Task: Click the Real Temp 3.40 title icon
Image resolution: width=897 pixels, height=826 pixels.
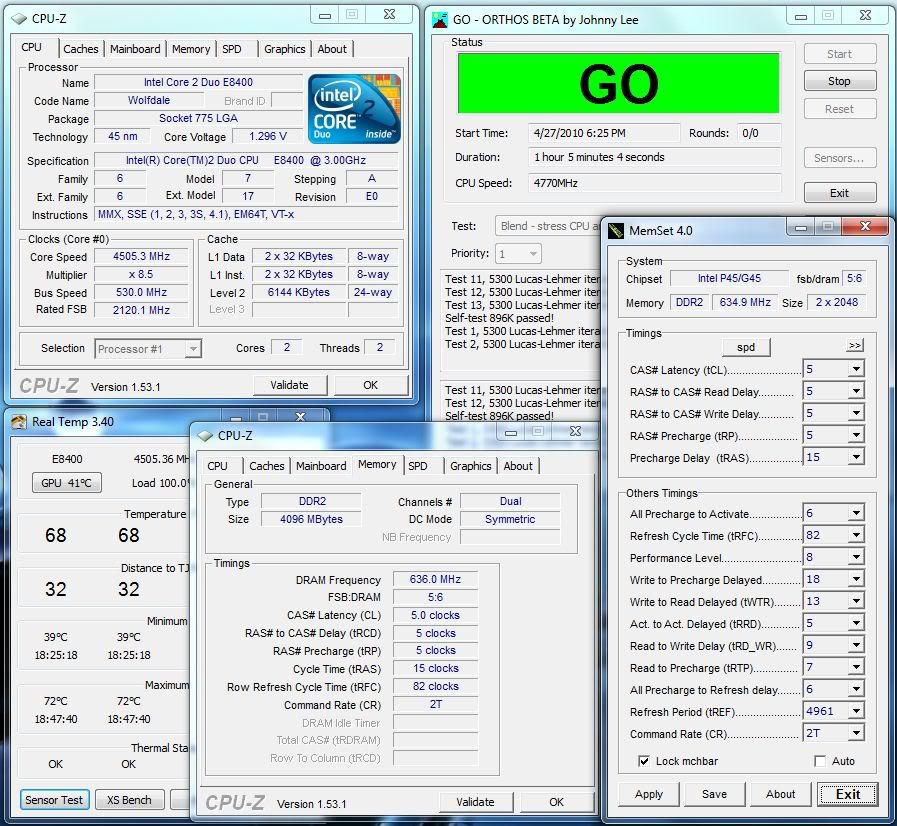Action: (19, 422)
